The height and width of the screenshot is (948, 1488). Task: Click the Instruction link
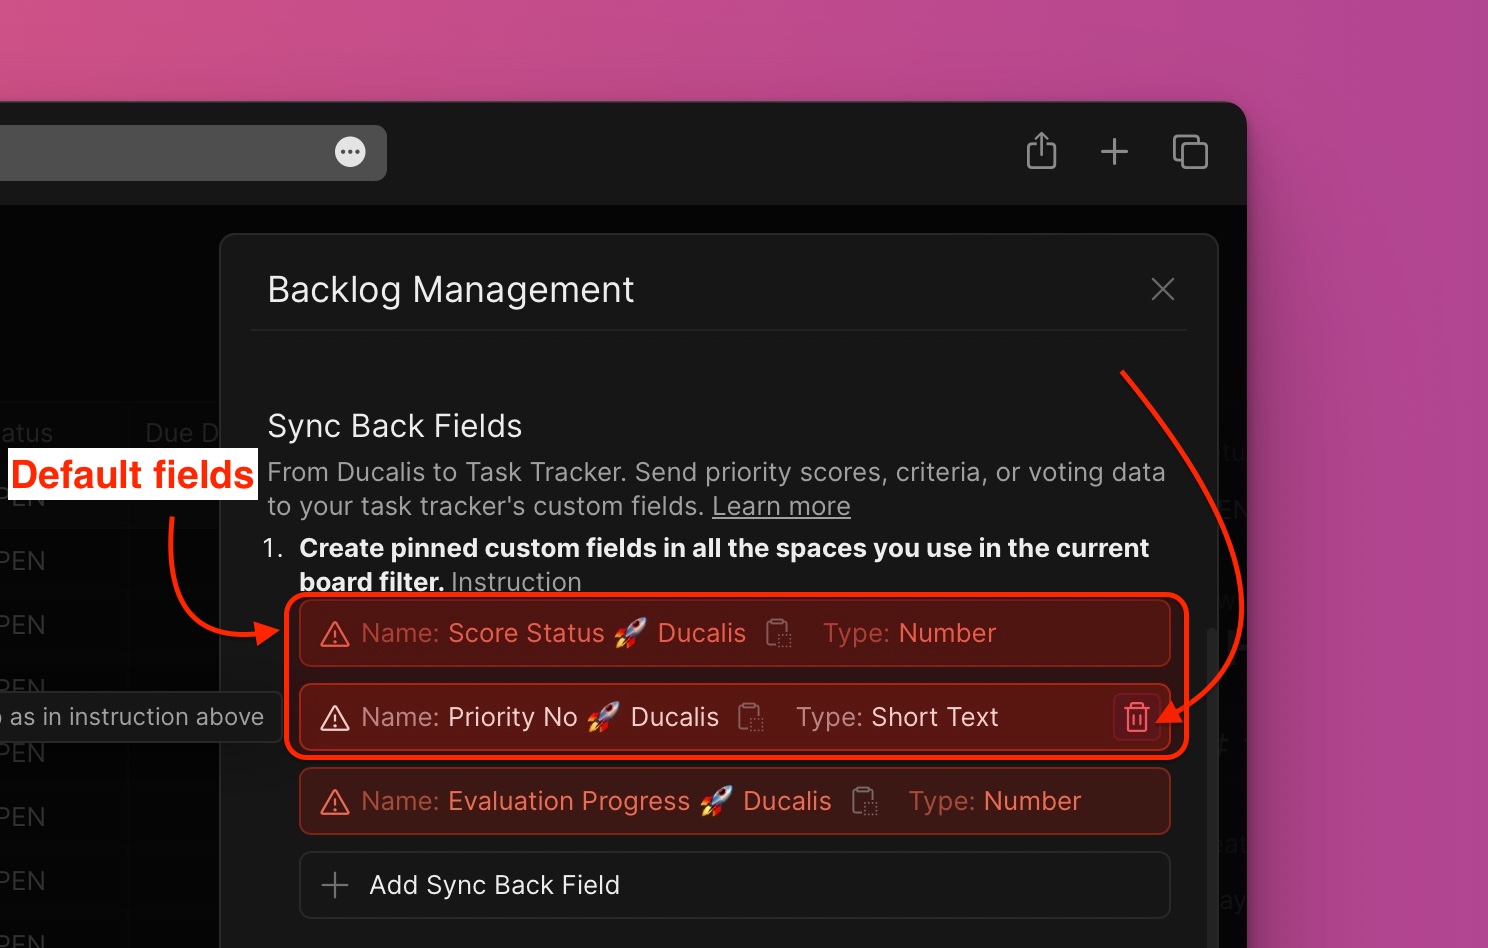[x=516, y=581]
